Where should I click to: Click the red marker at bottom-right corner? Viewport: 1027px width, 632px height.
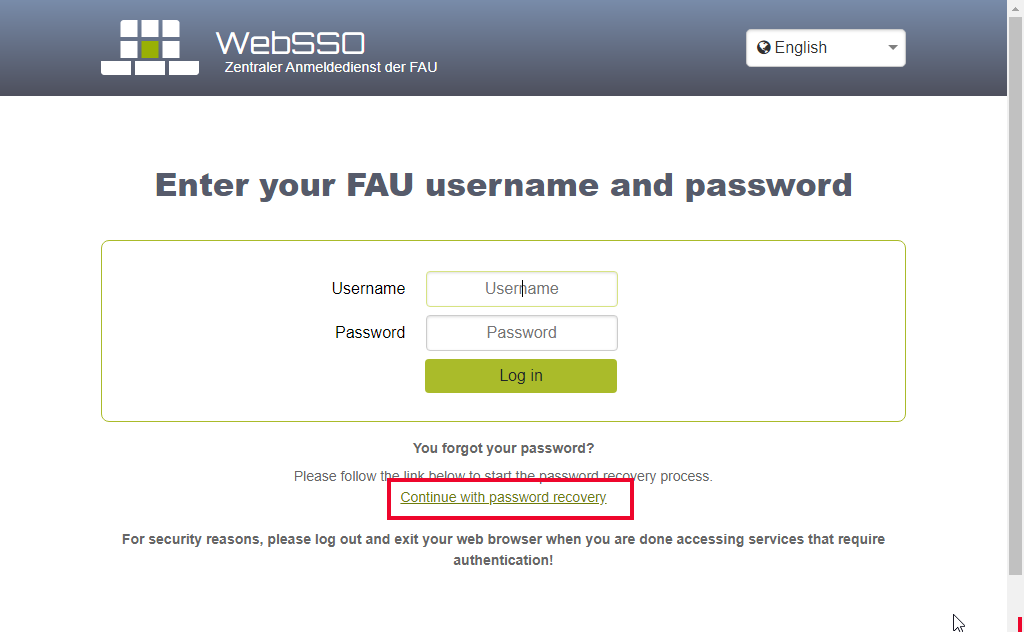click(1020, 624)
